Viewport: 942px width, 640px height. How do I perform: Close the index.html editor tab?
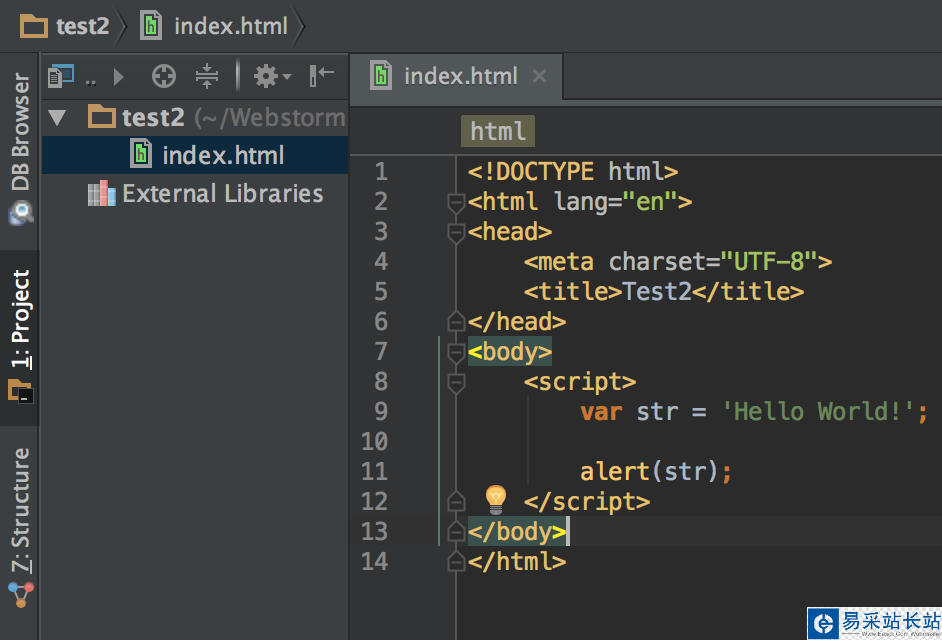540,76
